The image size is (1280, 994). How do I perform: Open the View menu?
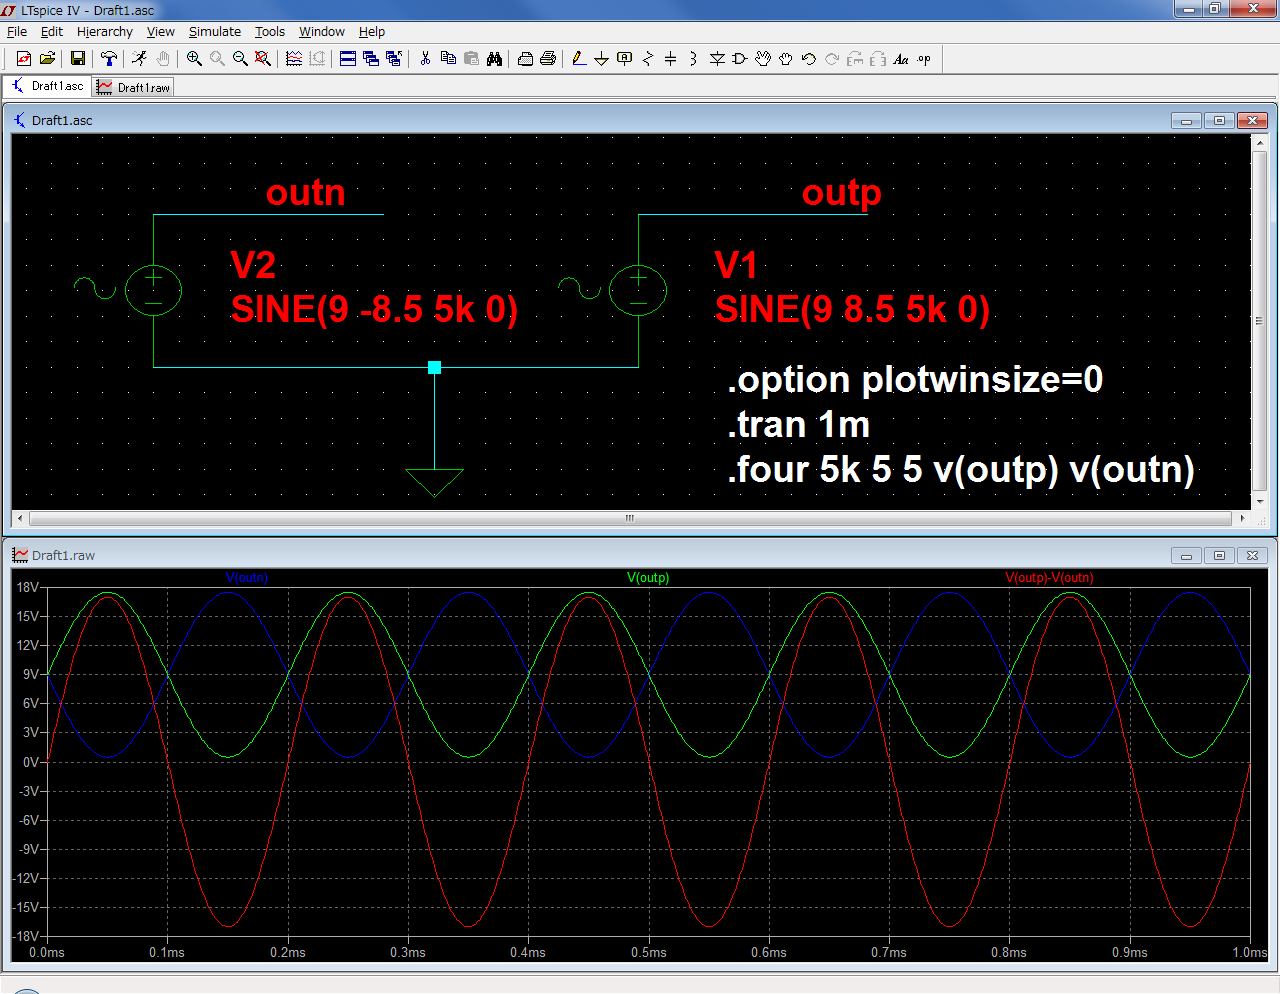tap(161, 31)
